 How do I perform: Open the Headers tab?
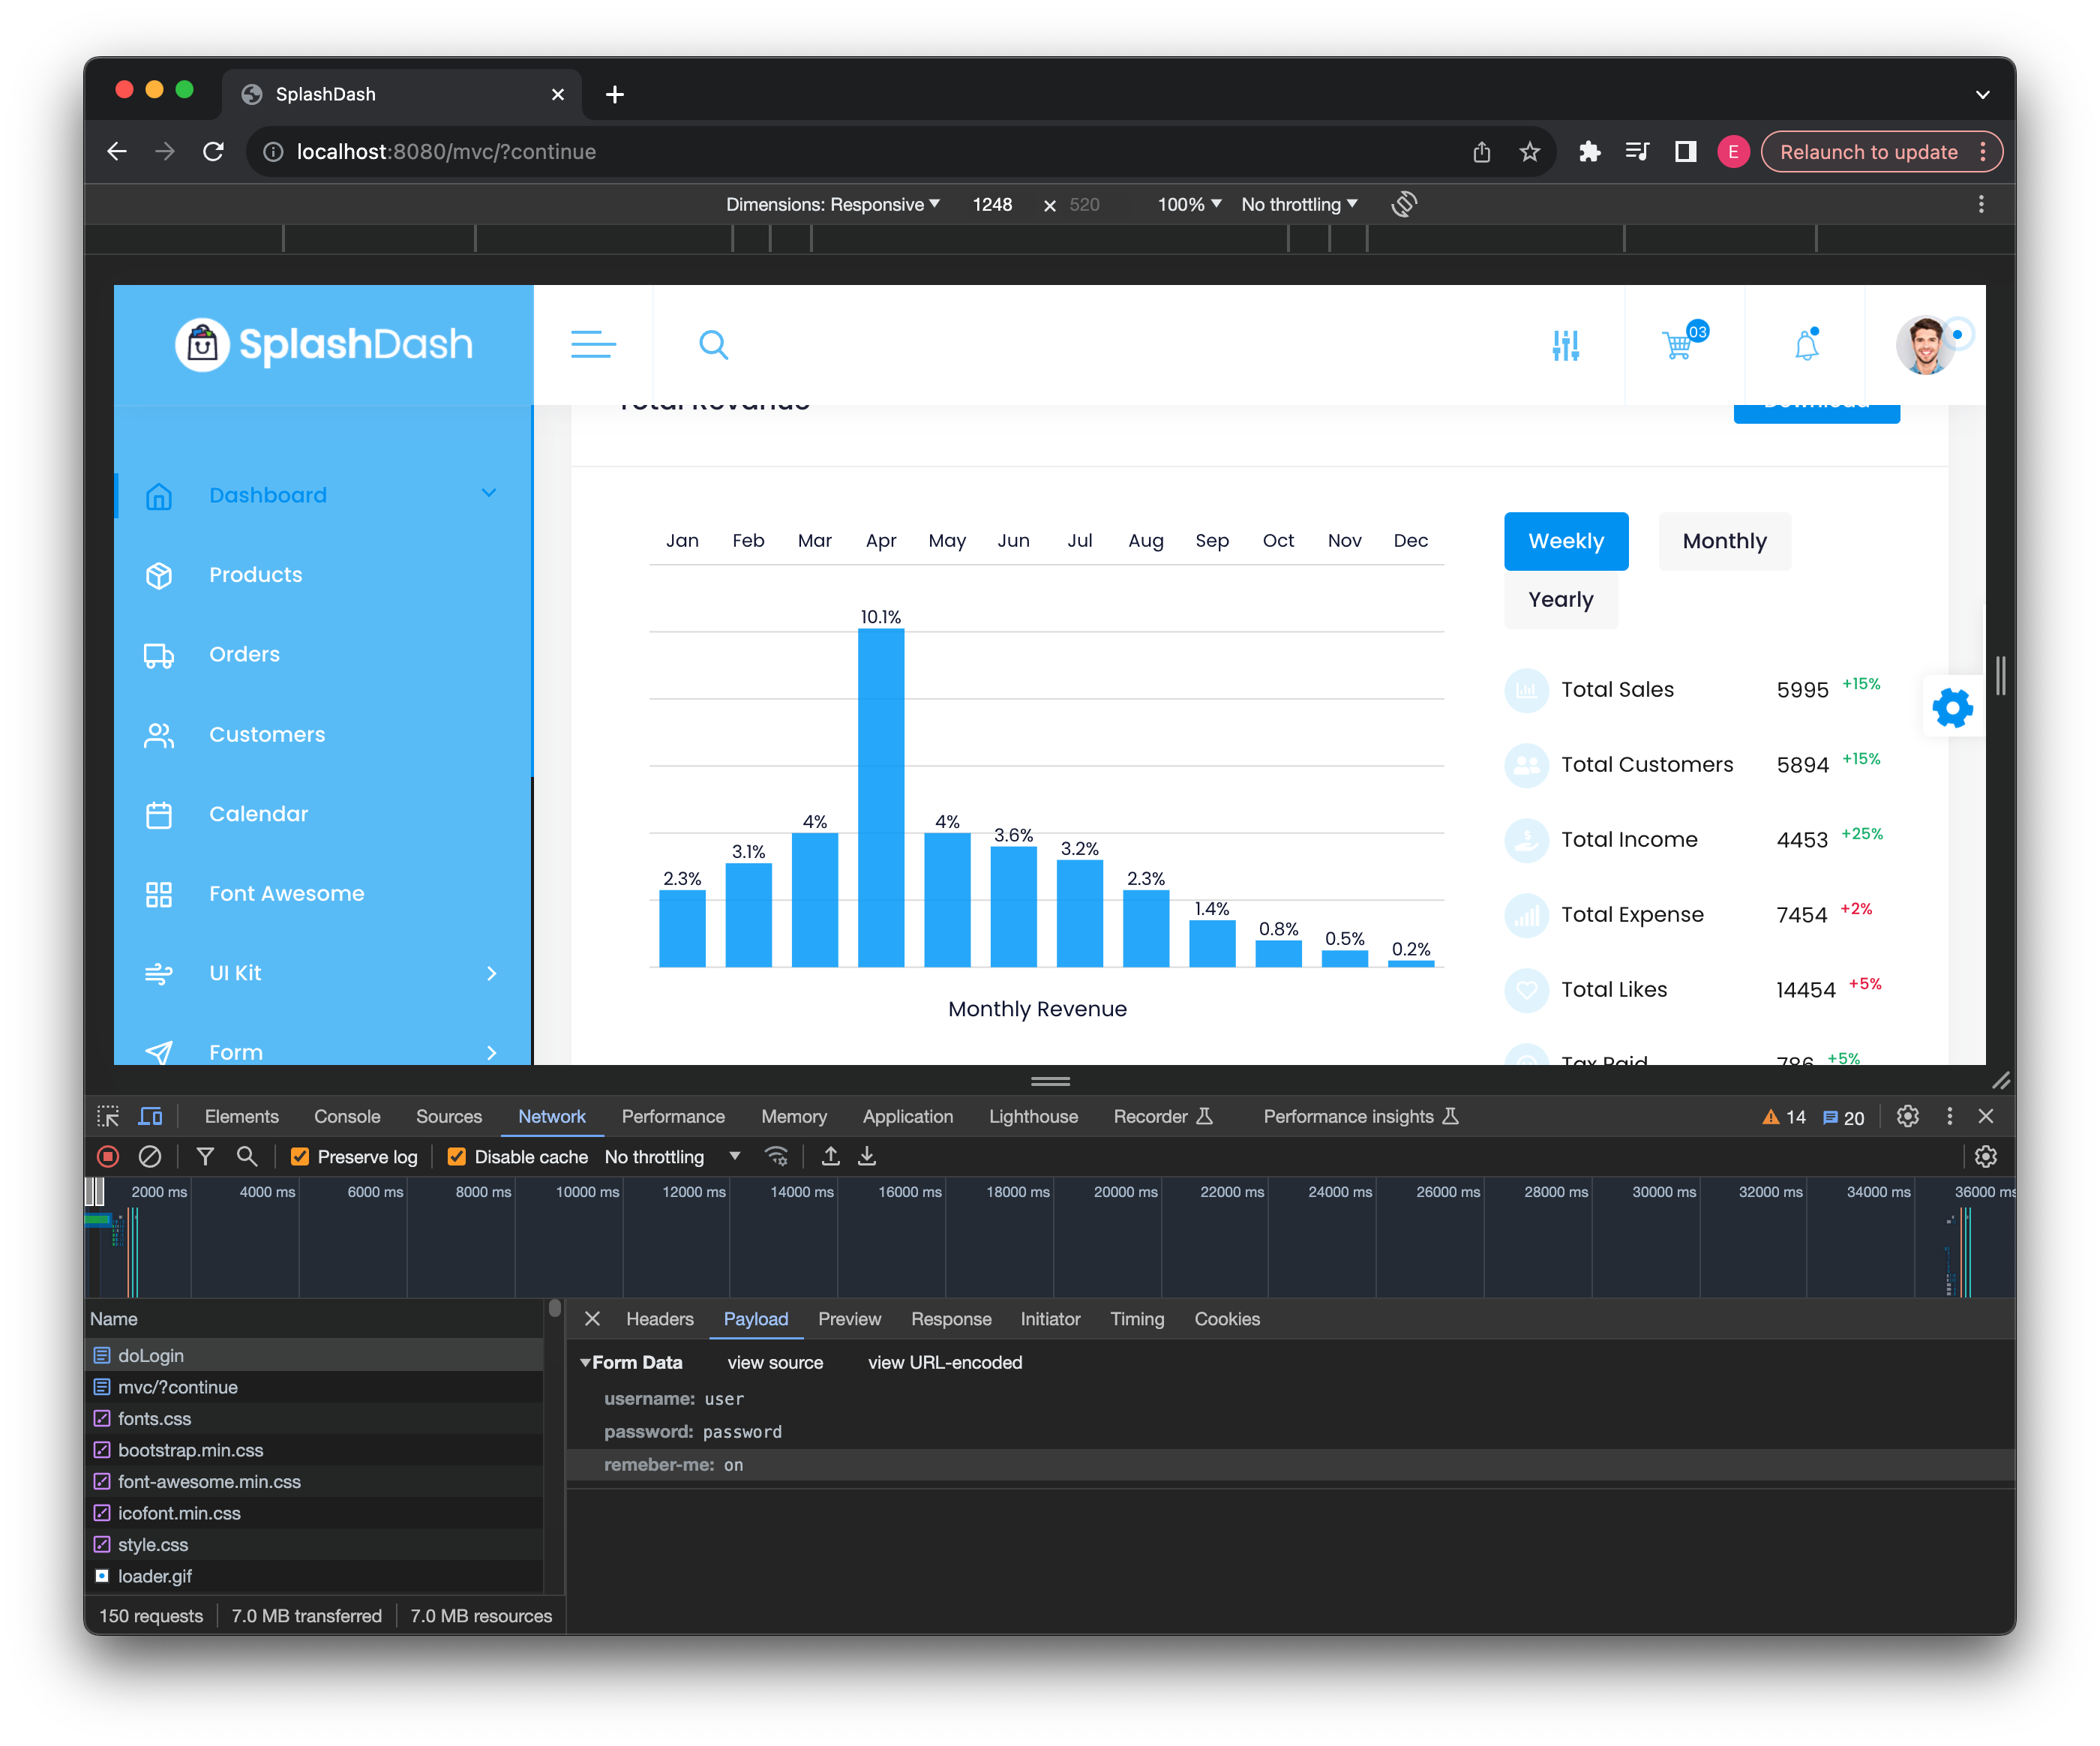point(660,1320)
